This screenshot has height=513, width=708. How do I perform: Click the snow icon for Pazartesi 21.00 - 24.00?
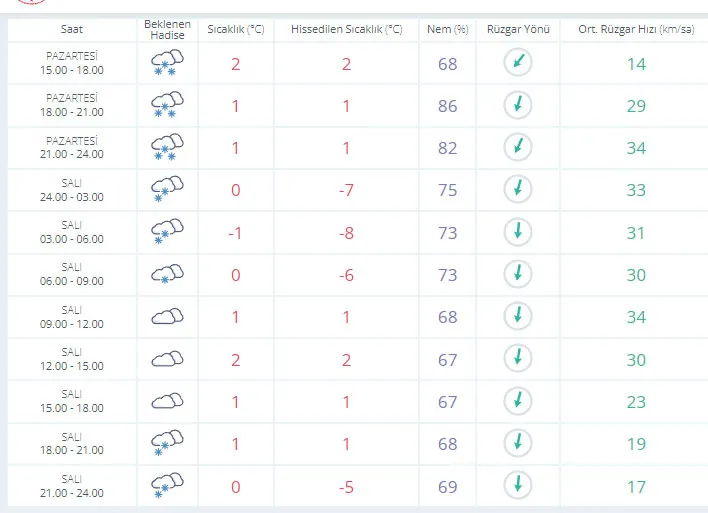tap(167, 147)
